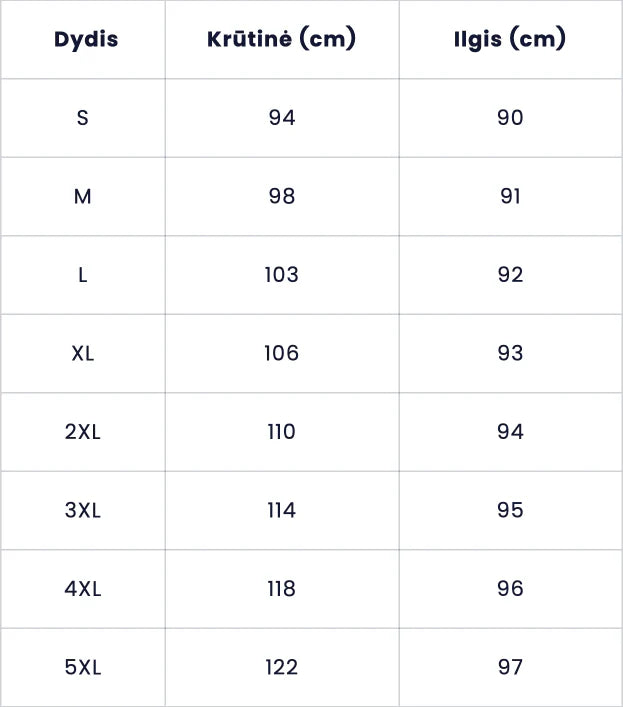Click chest value 98 for size M
Image resolution: width=623 pixels, height=707 pixels.
pos(282,197)
